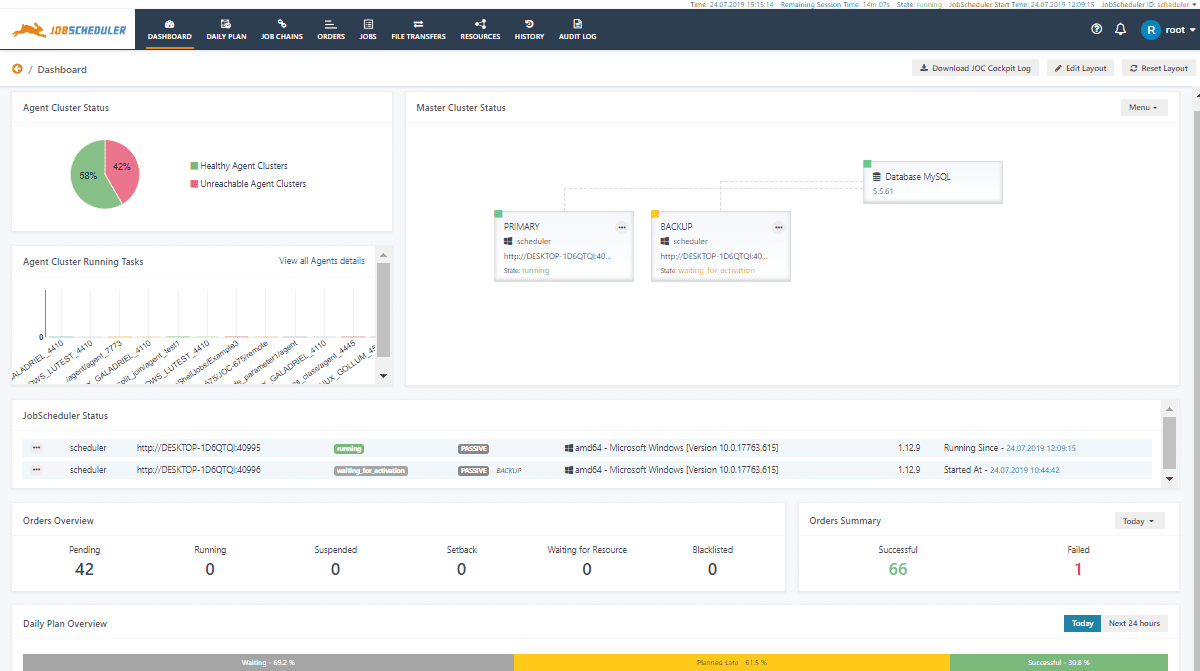Open the action menu for the waiting_for_activation scheduler row
This screenshot has height=671, width=1200.
pyautogui.click(x=37, y=469)
